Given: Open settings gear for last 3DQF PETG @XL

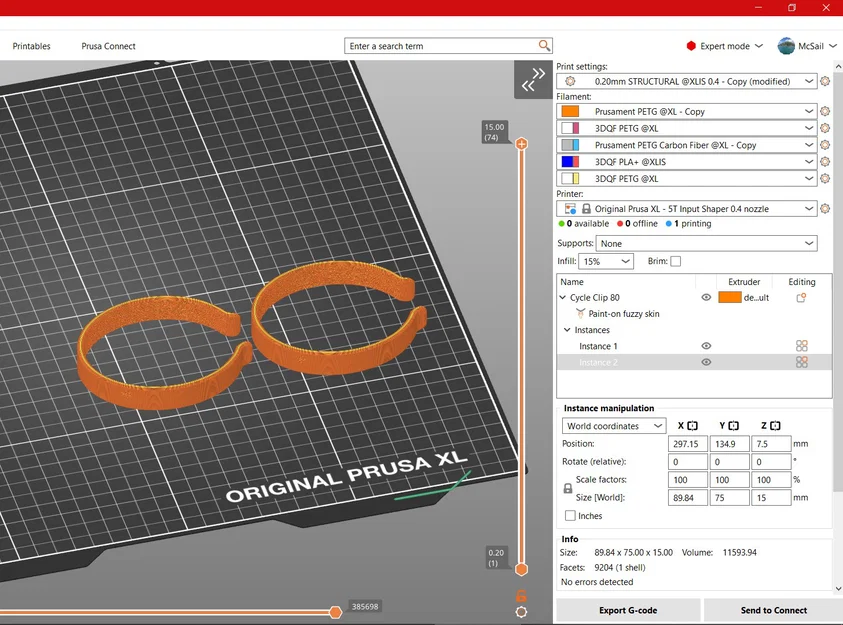Looking at the screenshot, I should pos(825,178).
